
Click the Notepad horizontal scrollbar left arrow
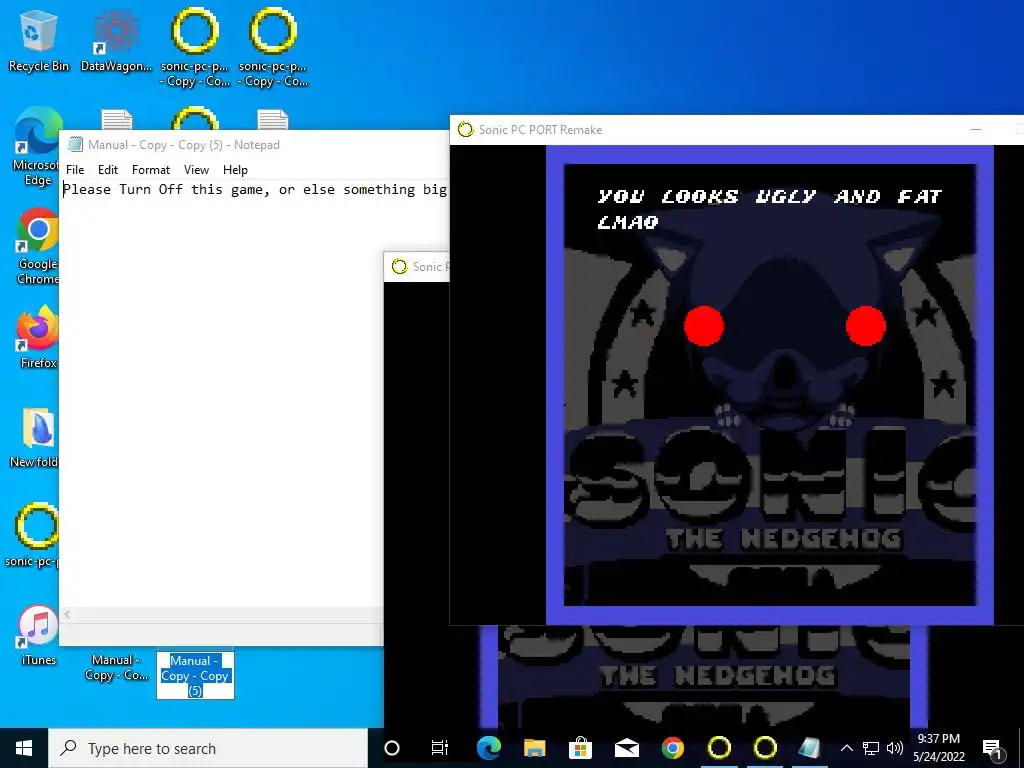pos(67,615)
